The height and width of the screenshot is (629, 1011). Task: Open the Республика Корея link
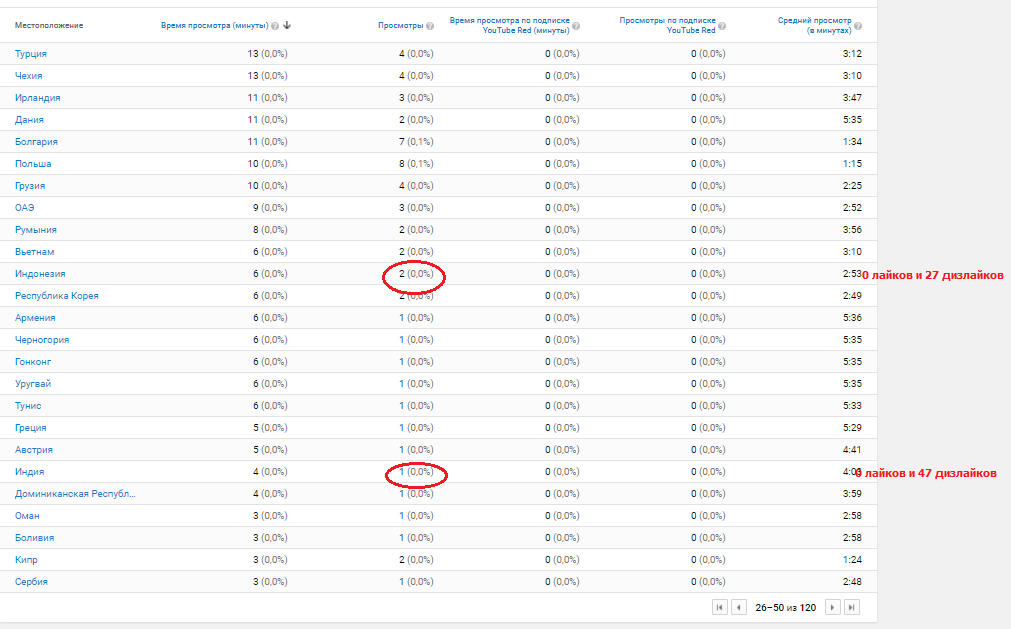(x=56, y=296)
